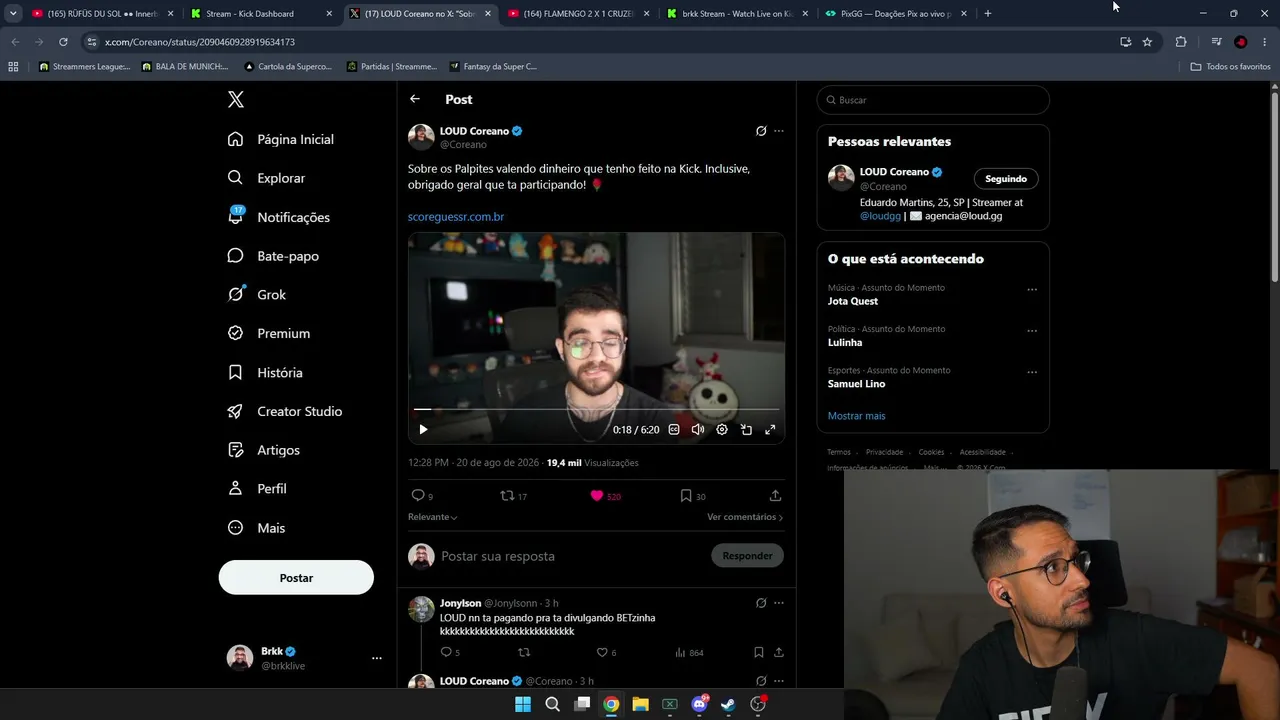Focus the Buscar search field

coord(933,100)
